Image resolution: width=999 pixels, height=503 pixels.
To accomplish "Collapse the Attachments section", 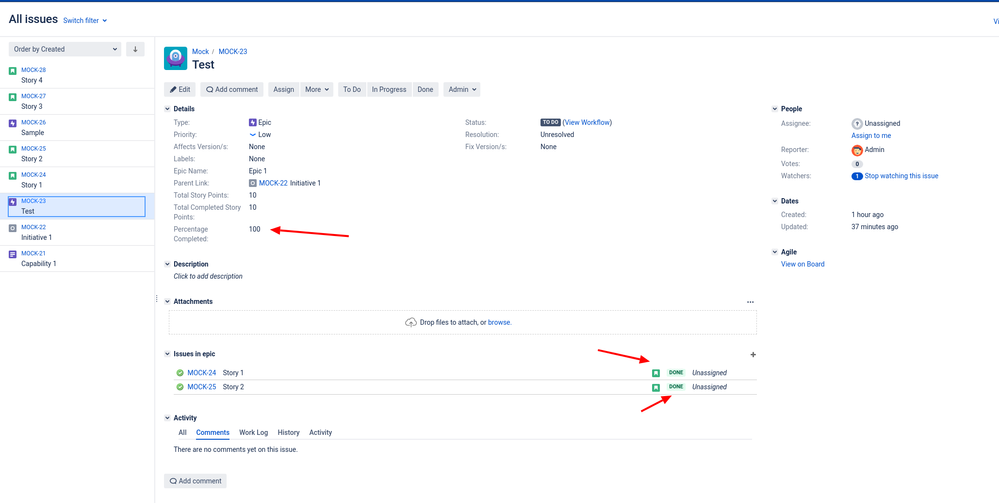I will [x=168, y=302].
